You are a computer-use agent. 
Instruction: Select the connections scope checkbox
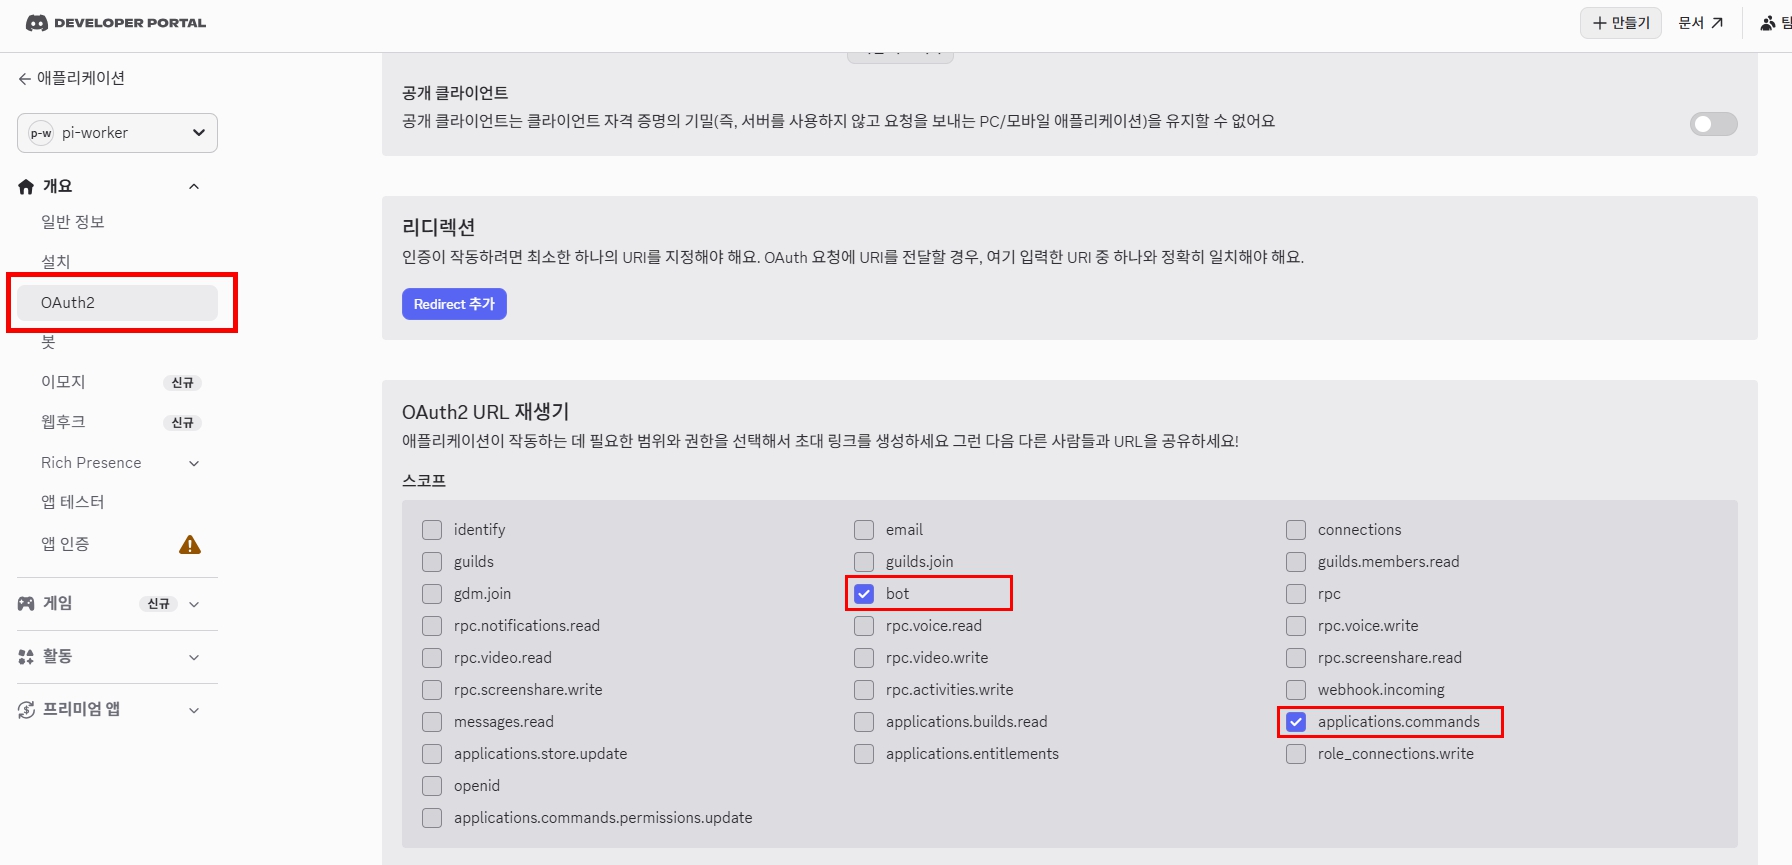pos(1296,530)
